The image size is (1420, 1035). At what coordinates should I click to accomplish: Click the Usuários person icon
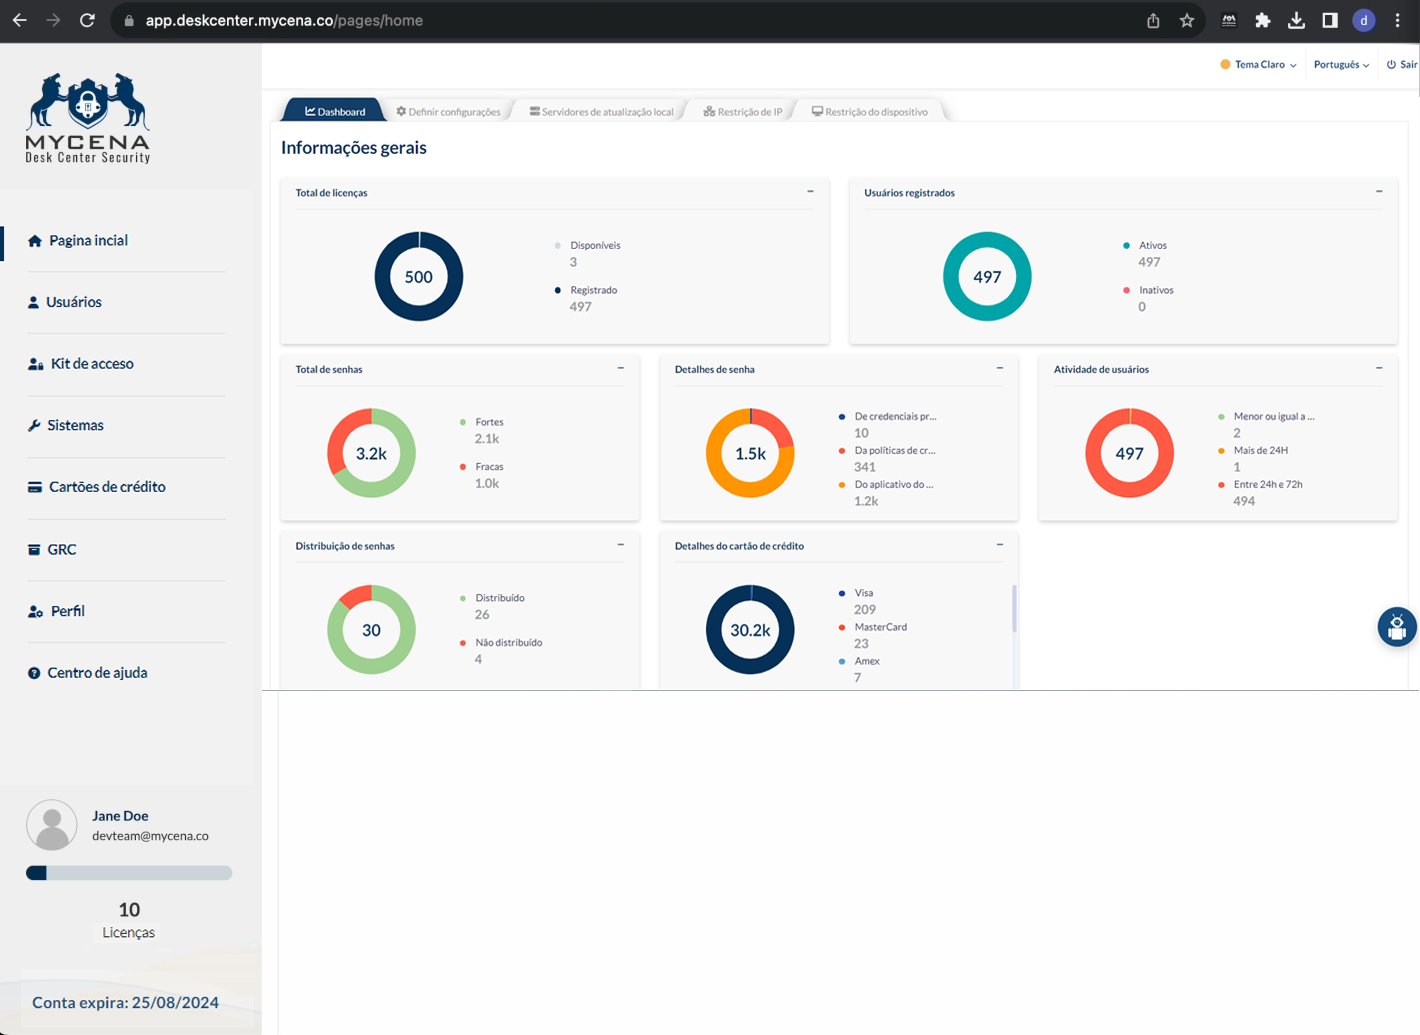(33, 302)
